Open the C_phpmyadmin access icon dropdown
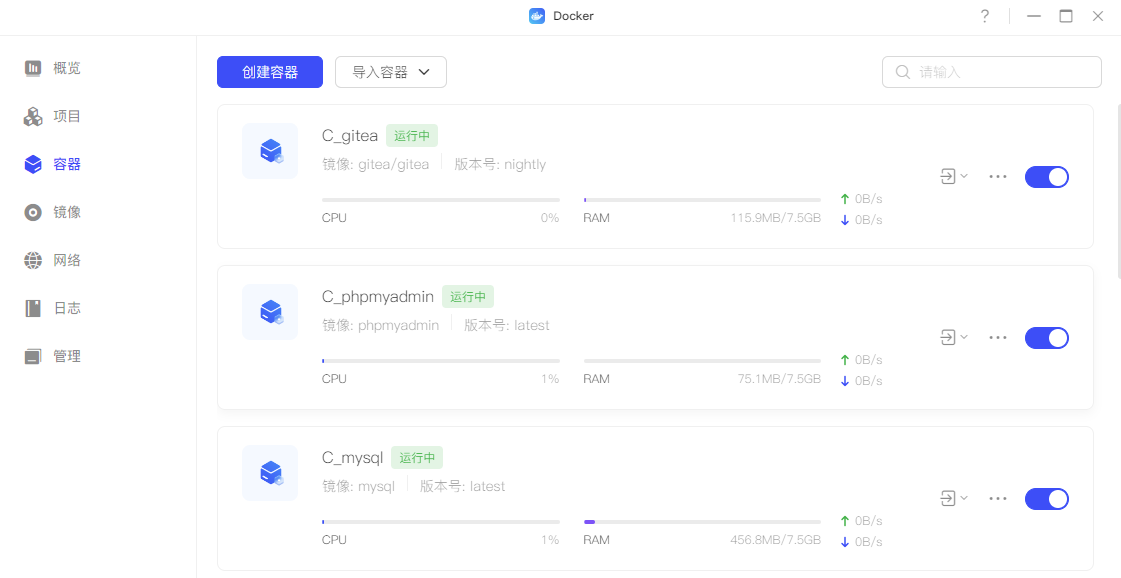Image resolution: width=1121 pixels, height=578 pixels. [x=954, y=338]
